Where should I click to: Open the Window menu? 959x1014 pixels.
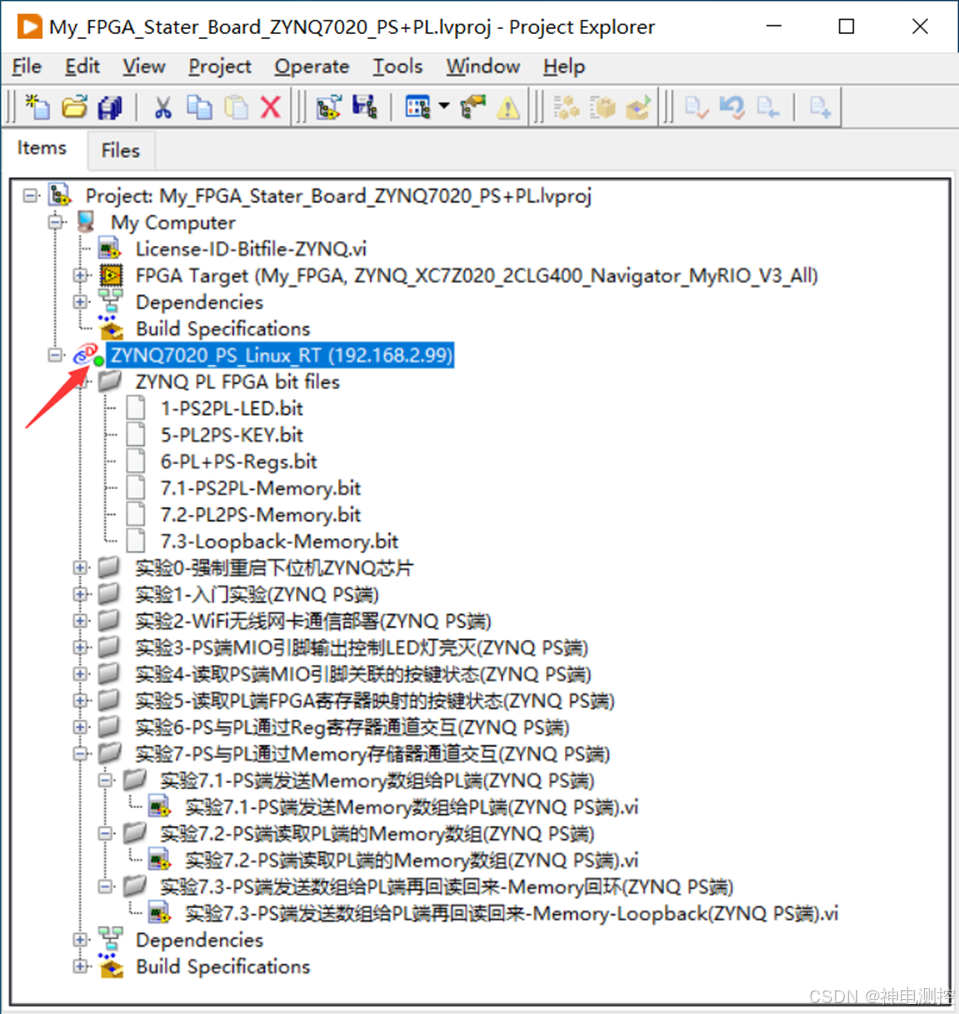point(483,66)
